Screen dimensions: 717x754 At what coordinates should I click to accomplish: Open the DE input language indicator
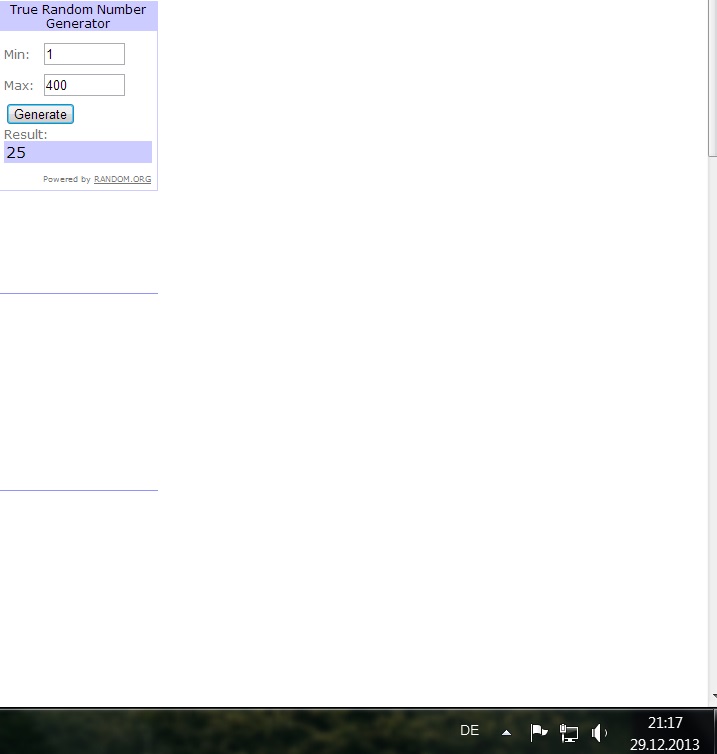click(469, 731)
